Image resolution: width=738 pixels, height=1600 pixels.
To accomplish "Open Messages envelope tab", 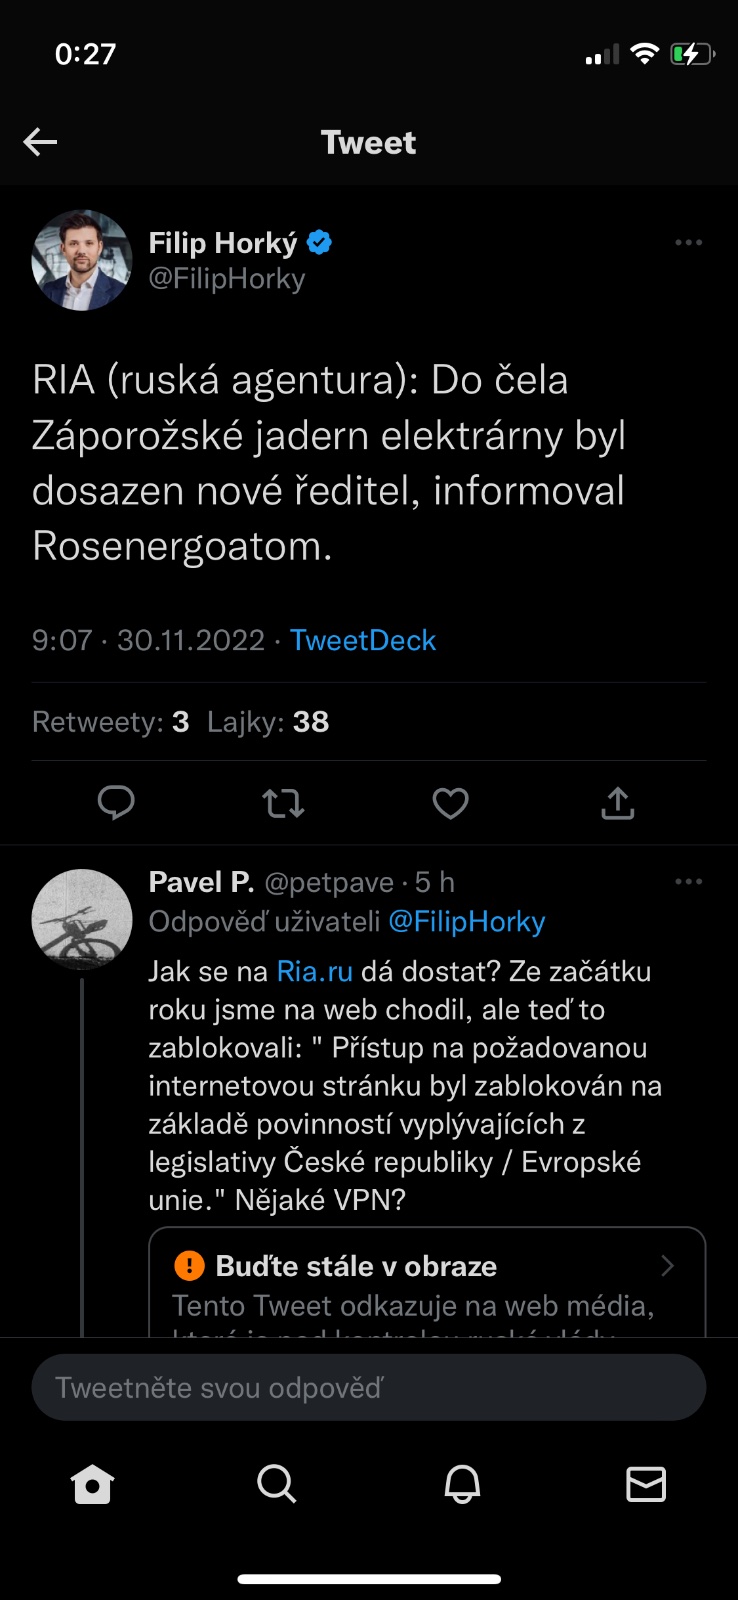I will tap(646, 1485).
